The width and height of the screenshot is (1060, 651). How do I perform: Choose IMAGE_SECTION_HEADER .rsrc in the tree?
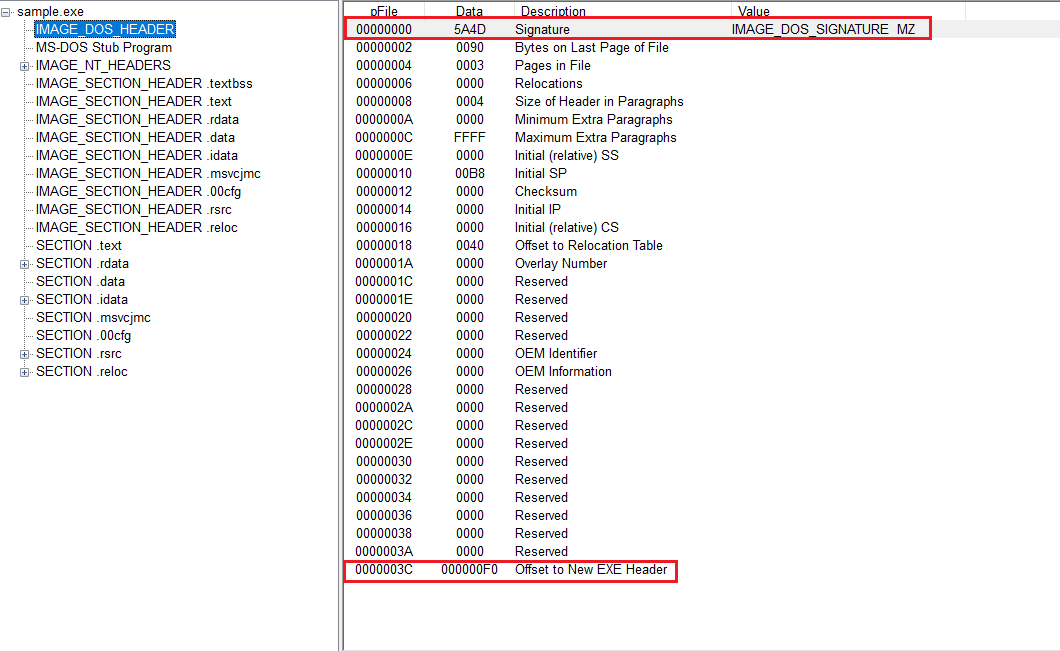[135, 210]
